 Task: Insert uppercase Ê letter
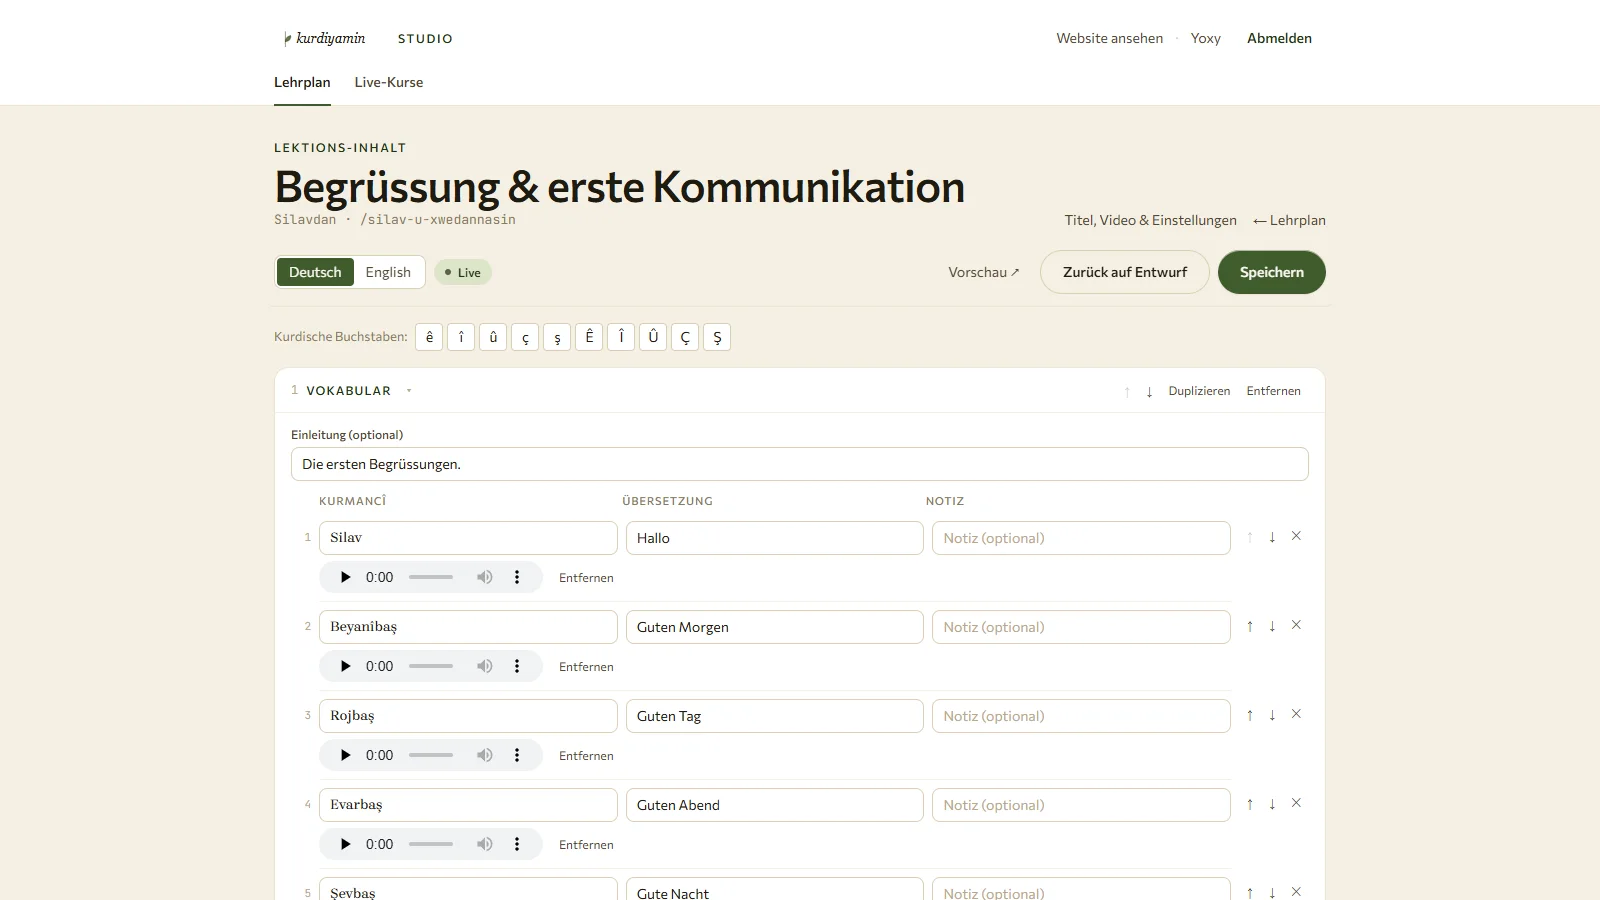click(x=589, y=337)
